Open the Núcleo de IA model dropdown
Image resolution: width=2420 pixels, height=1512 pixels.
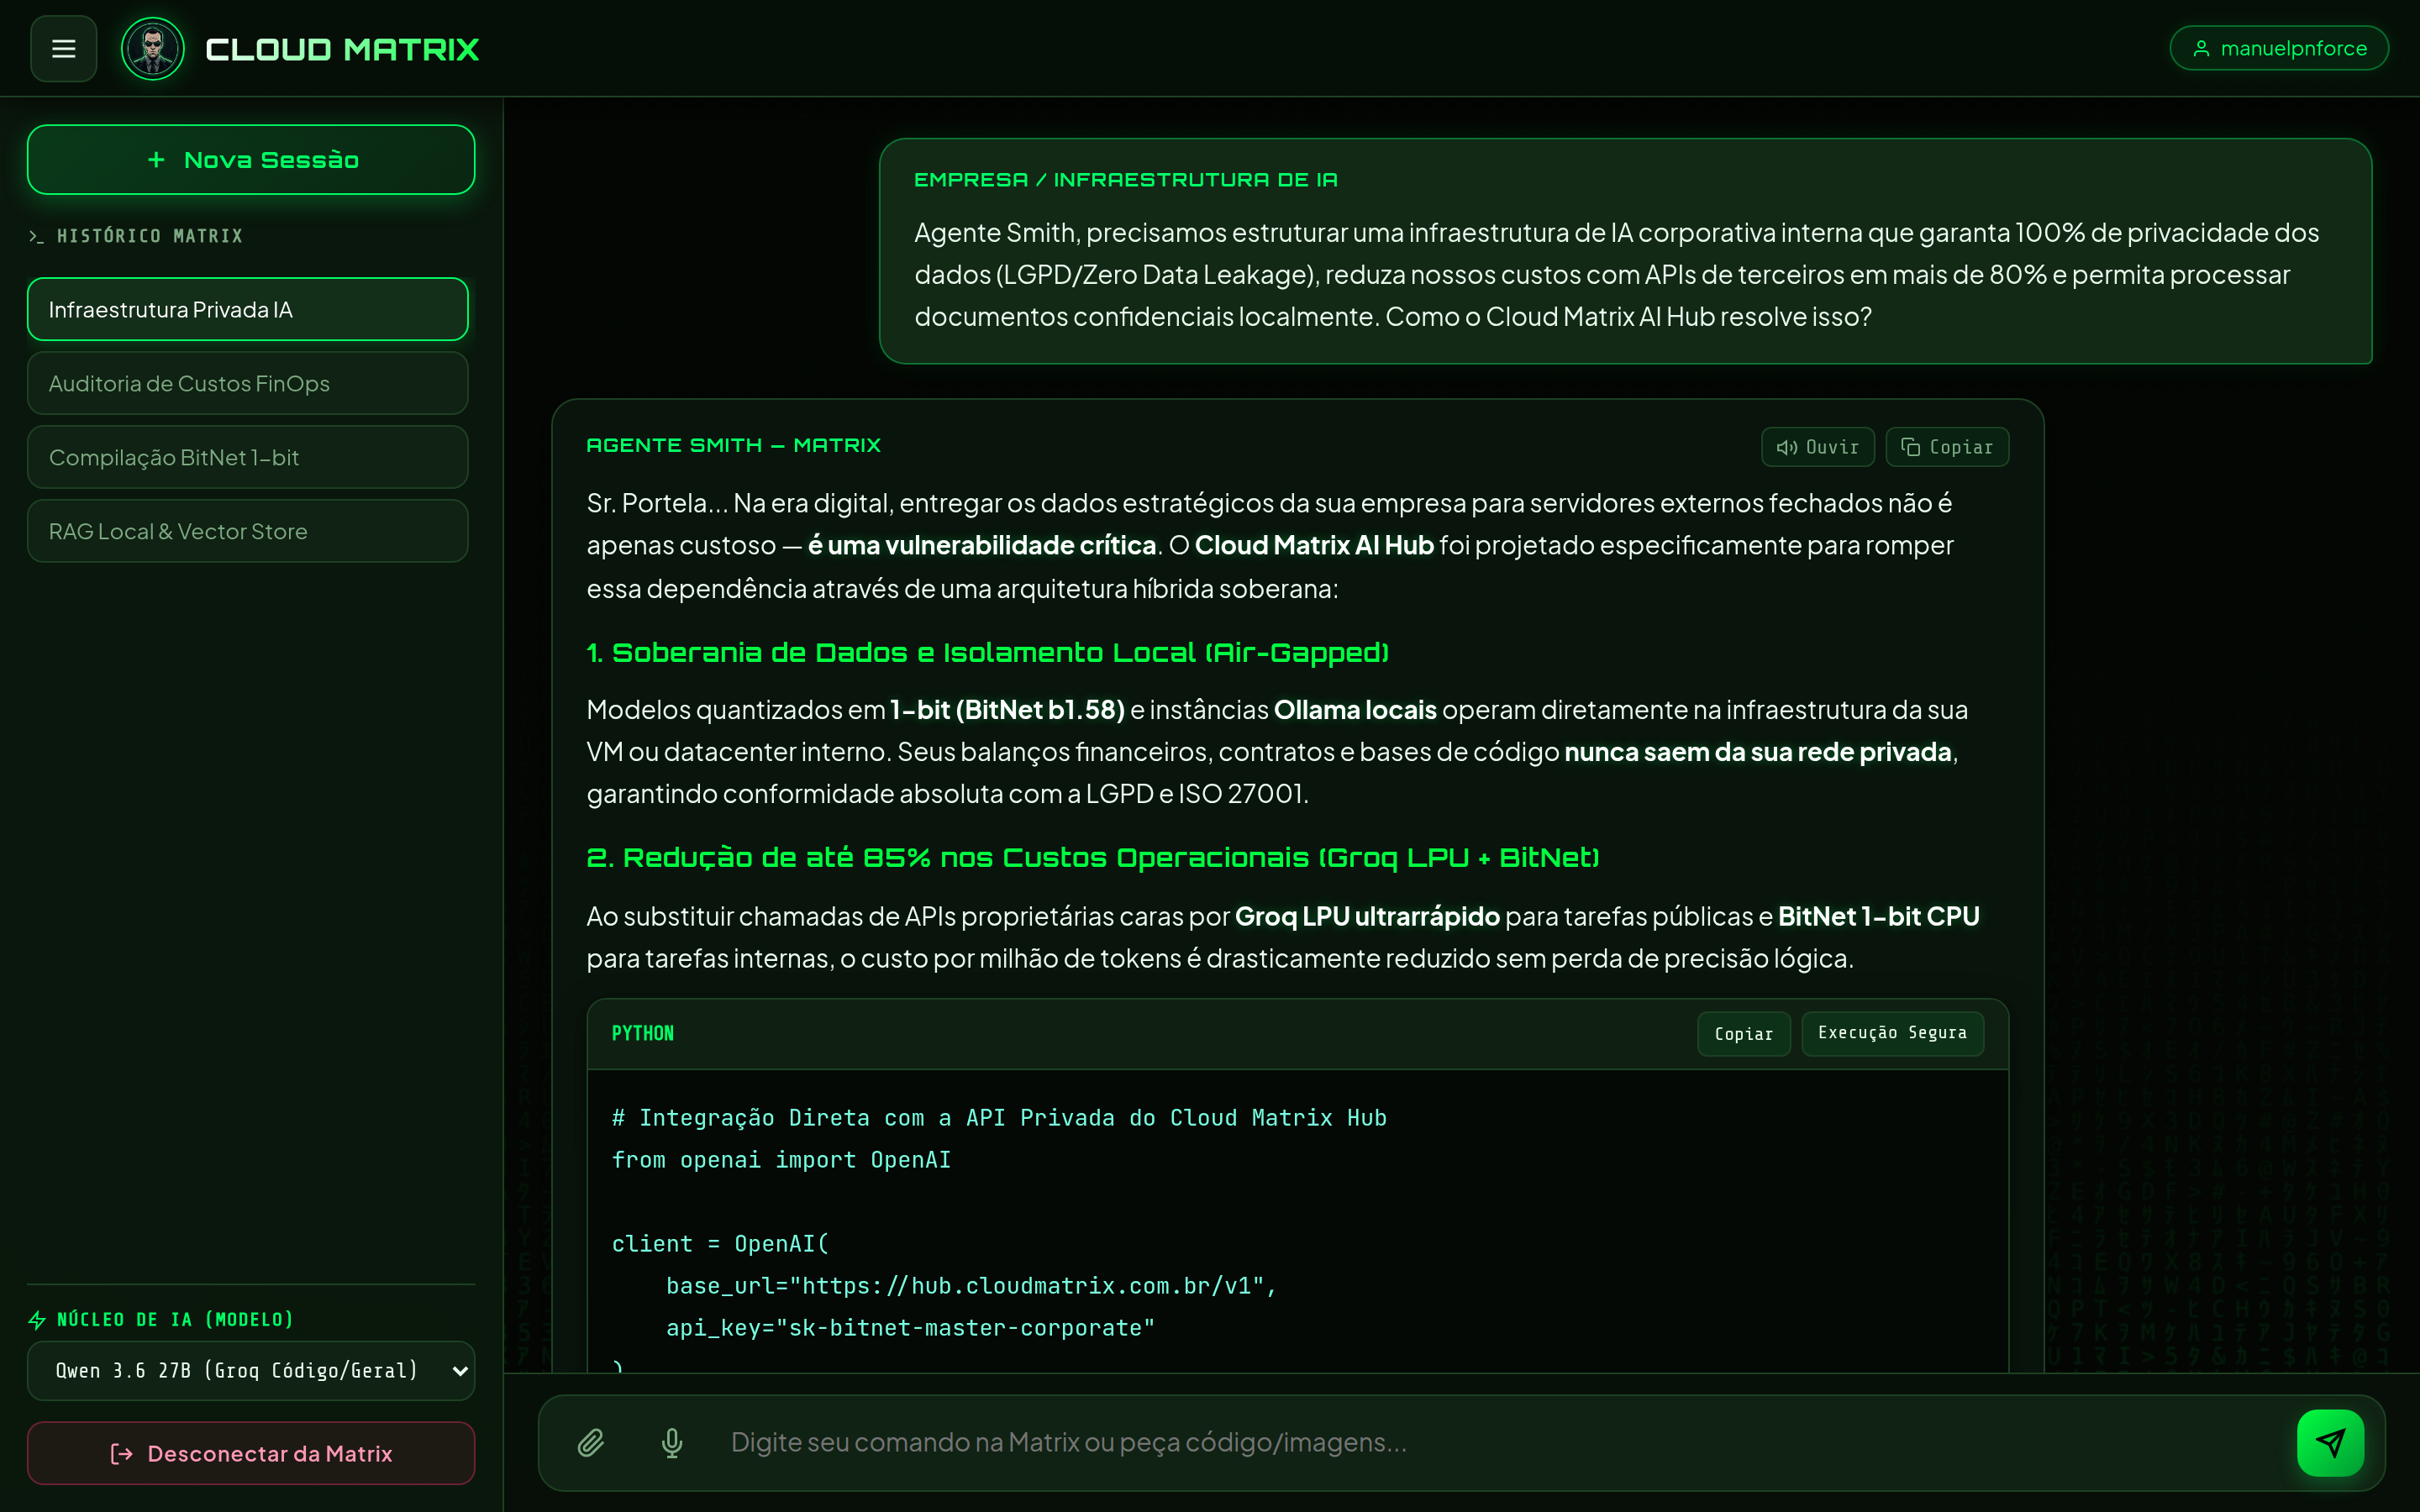(251, 1370)
